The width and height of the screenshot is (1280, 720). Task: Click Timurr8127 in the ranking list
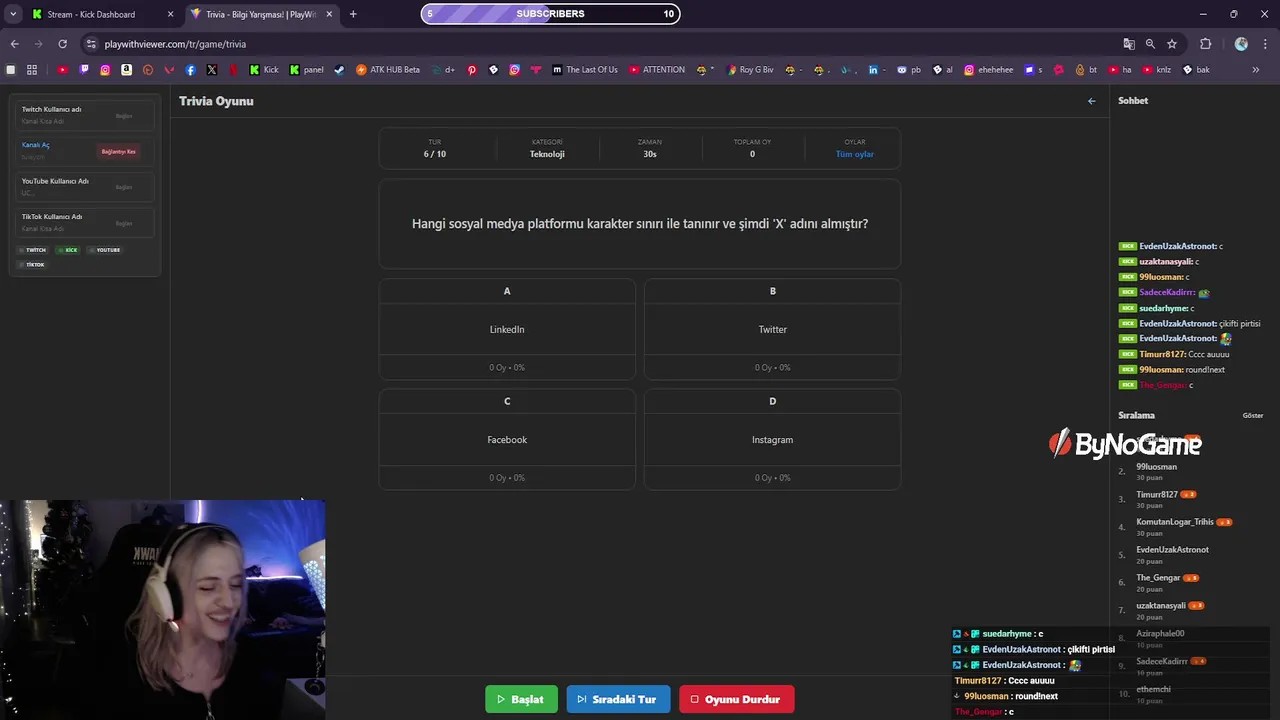coord(1157,495)
